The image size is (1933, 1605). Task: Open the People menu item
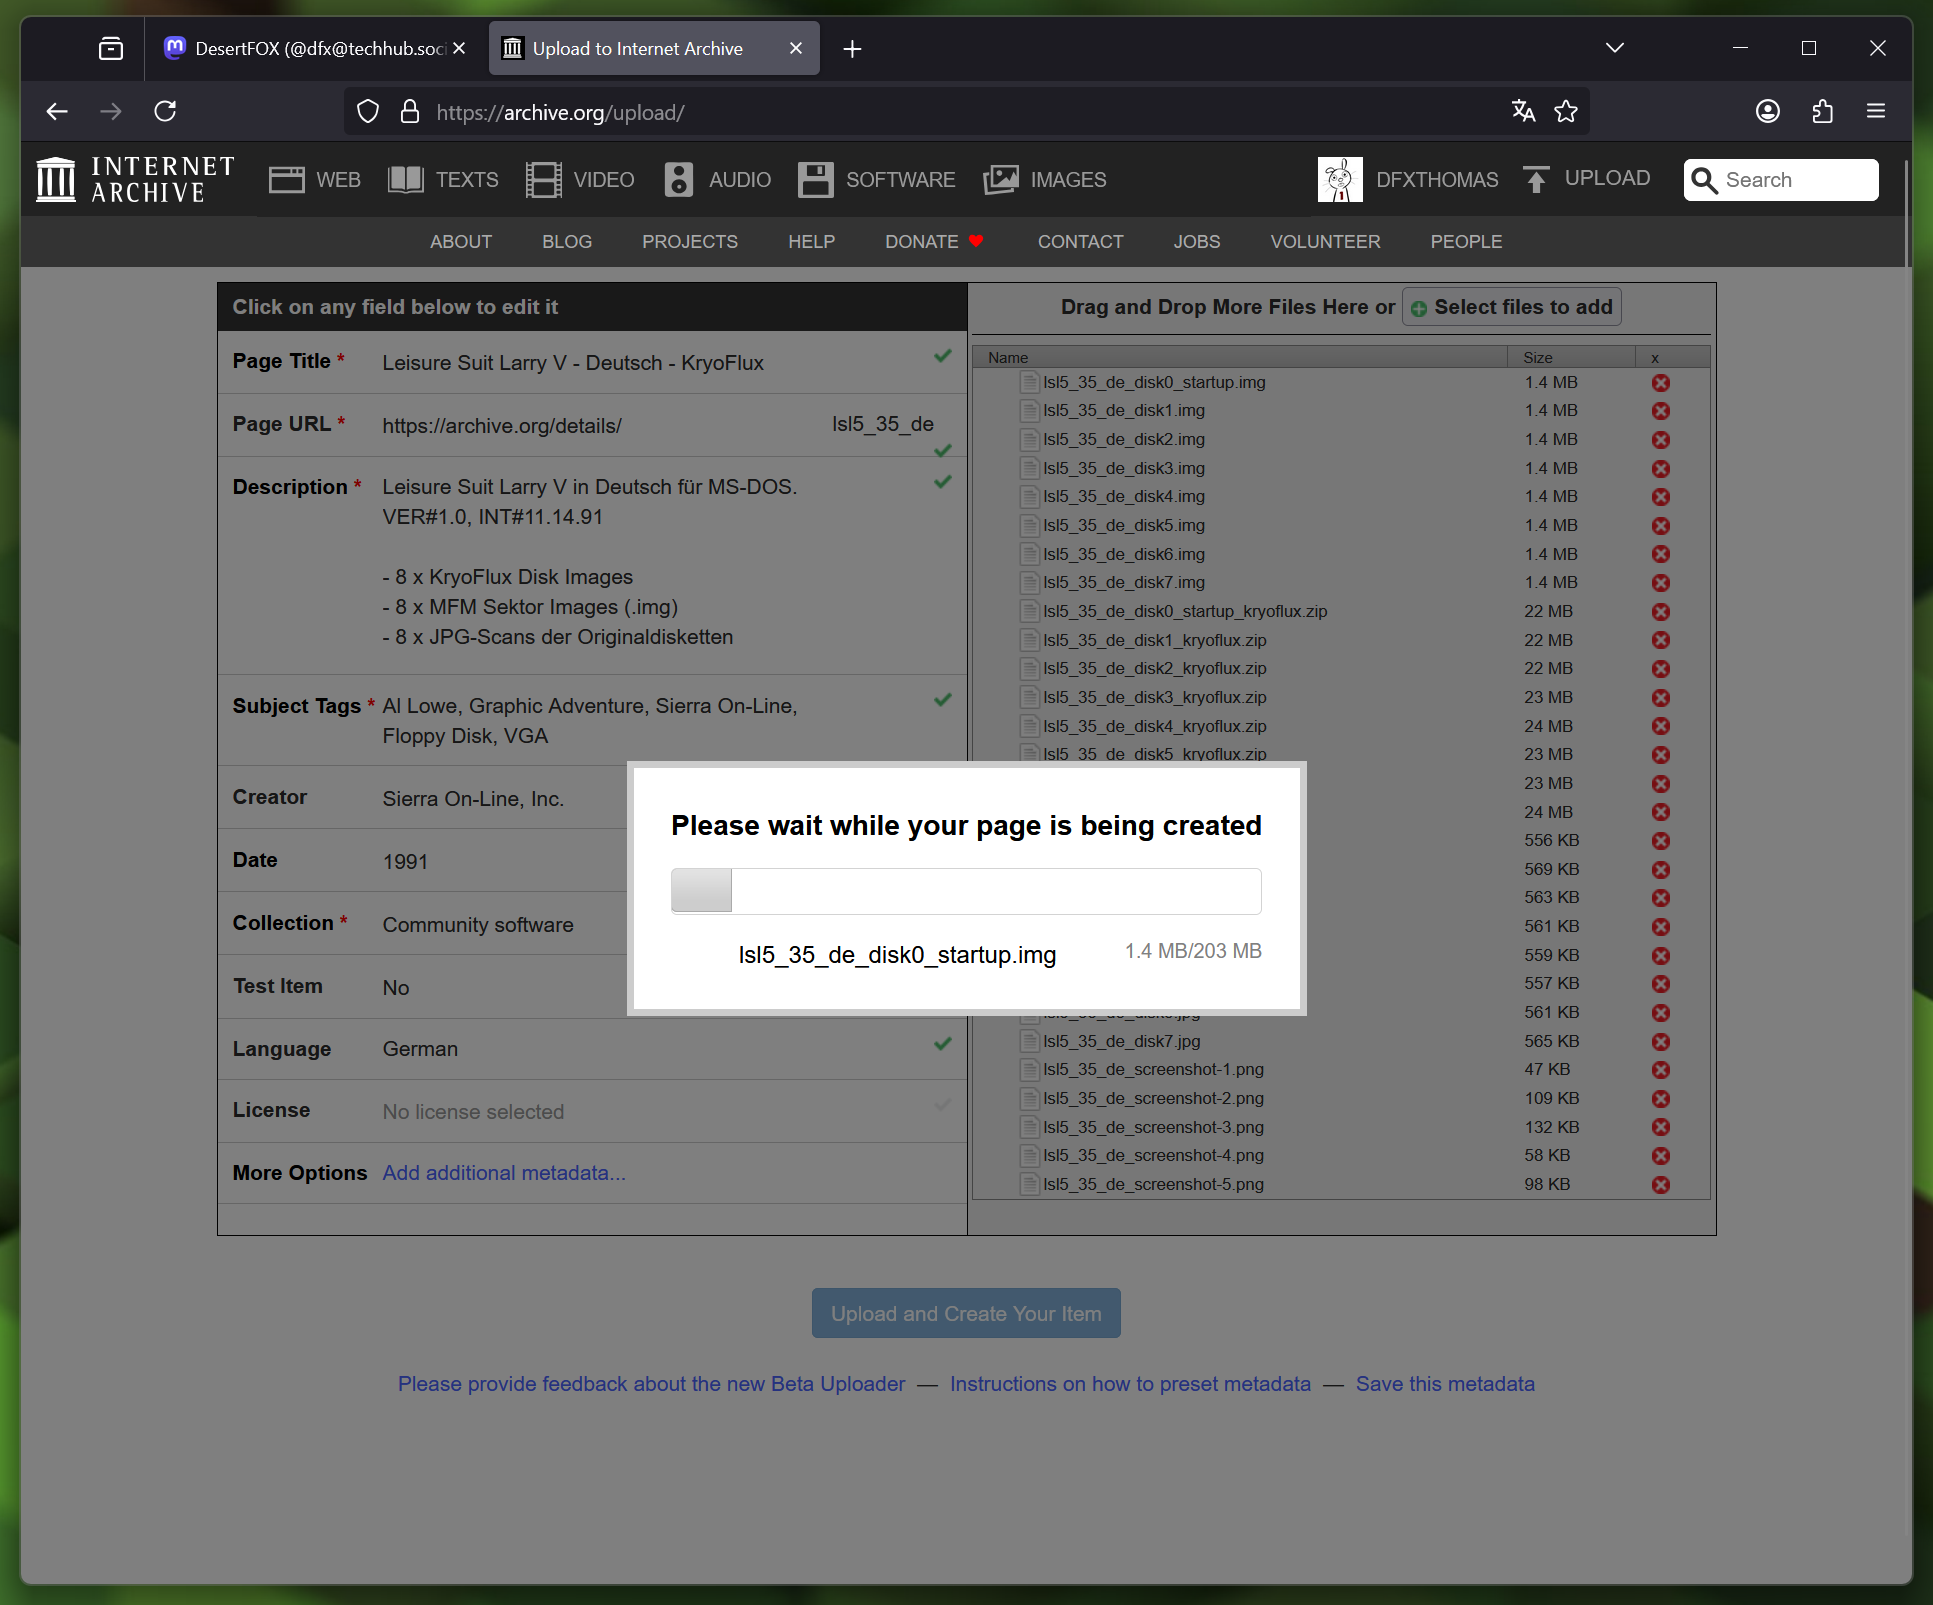(1466, 242)
